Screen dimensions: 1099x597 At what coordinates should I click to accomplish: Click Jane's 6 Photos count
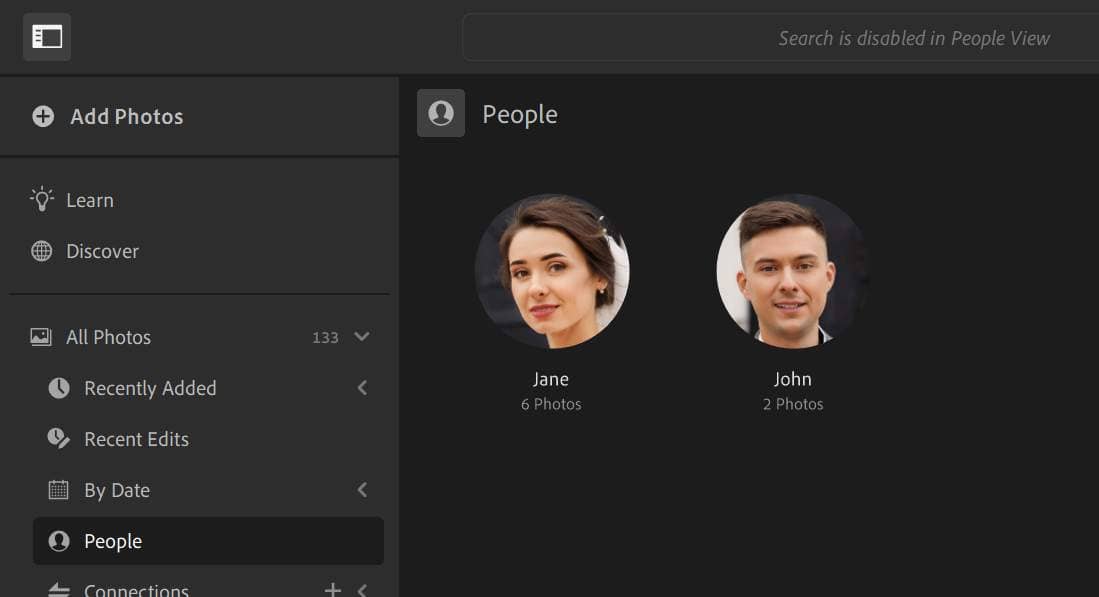[x=551, y=404]
